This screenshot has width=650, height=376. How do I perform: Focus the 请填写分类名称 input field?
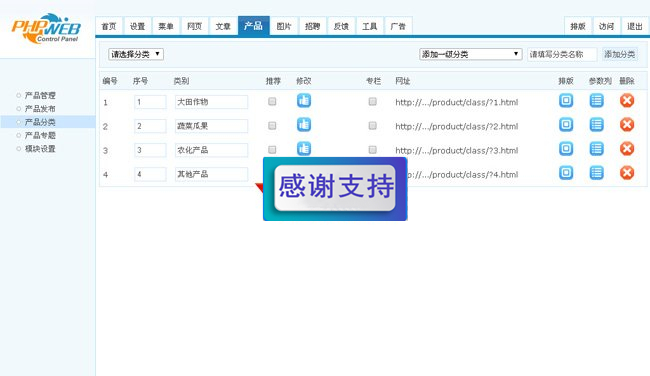(562, 54)
